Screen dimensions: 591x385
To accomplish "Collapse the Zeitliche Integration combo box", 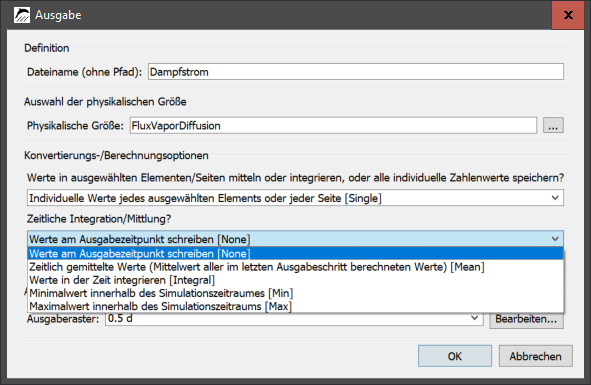I will (x=295, y=239).
